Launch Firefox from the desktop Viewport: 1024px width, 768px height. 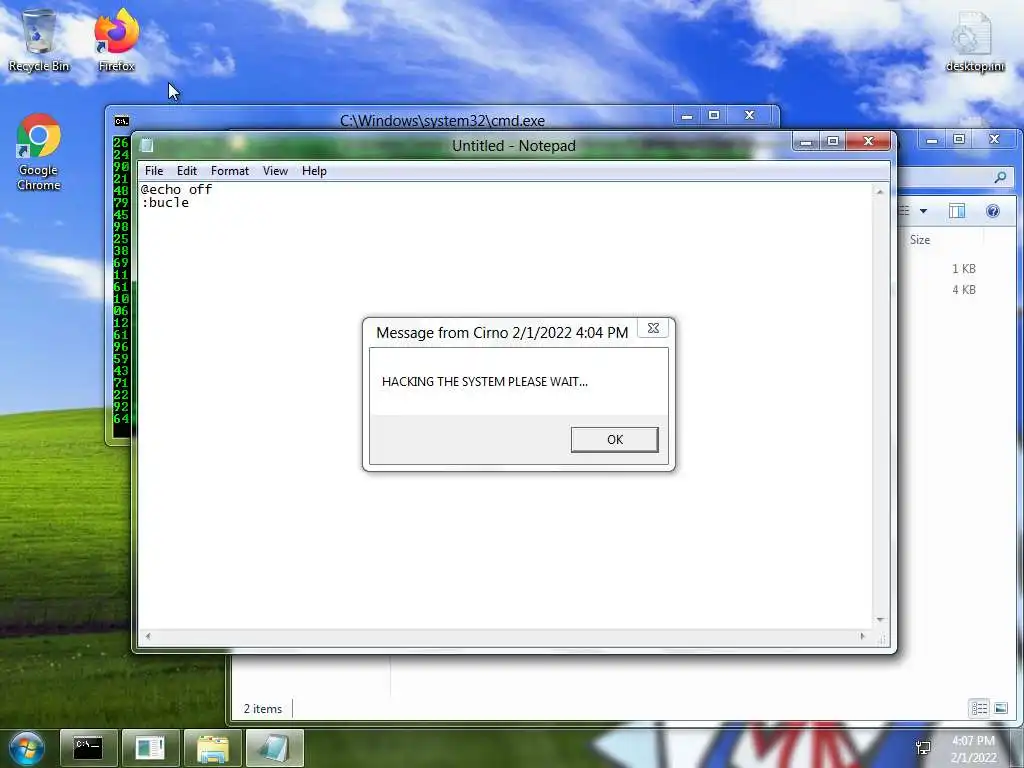coord(116,40)
